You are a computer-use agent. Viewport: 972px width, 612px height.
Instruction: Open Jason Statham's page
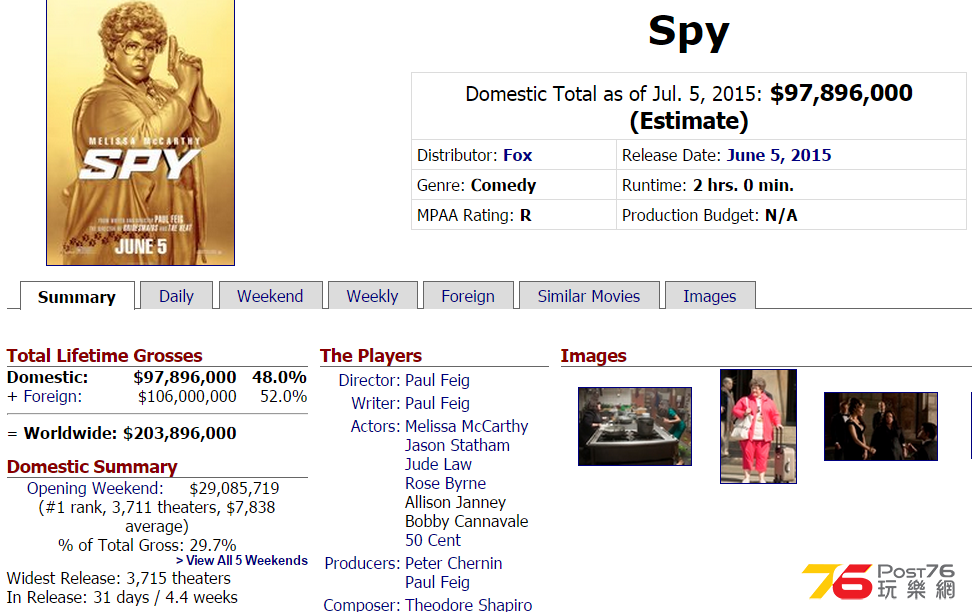pos(457,445)
